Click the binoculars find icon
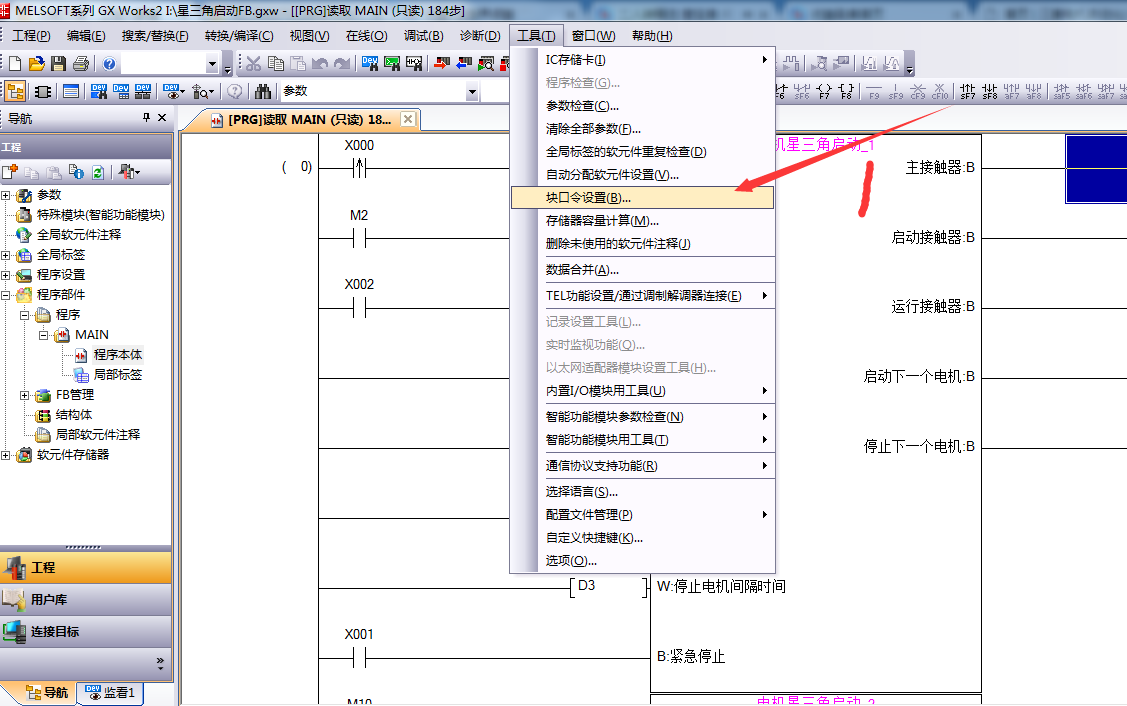Screen dimensions: 1127x706 coord(263,92)
